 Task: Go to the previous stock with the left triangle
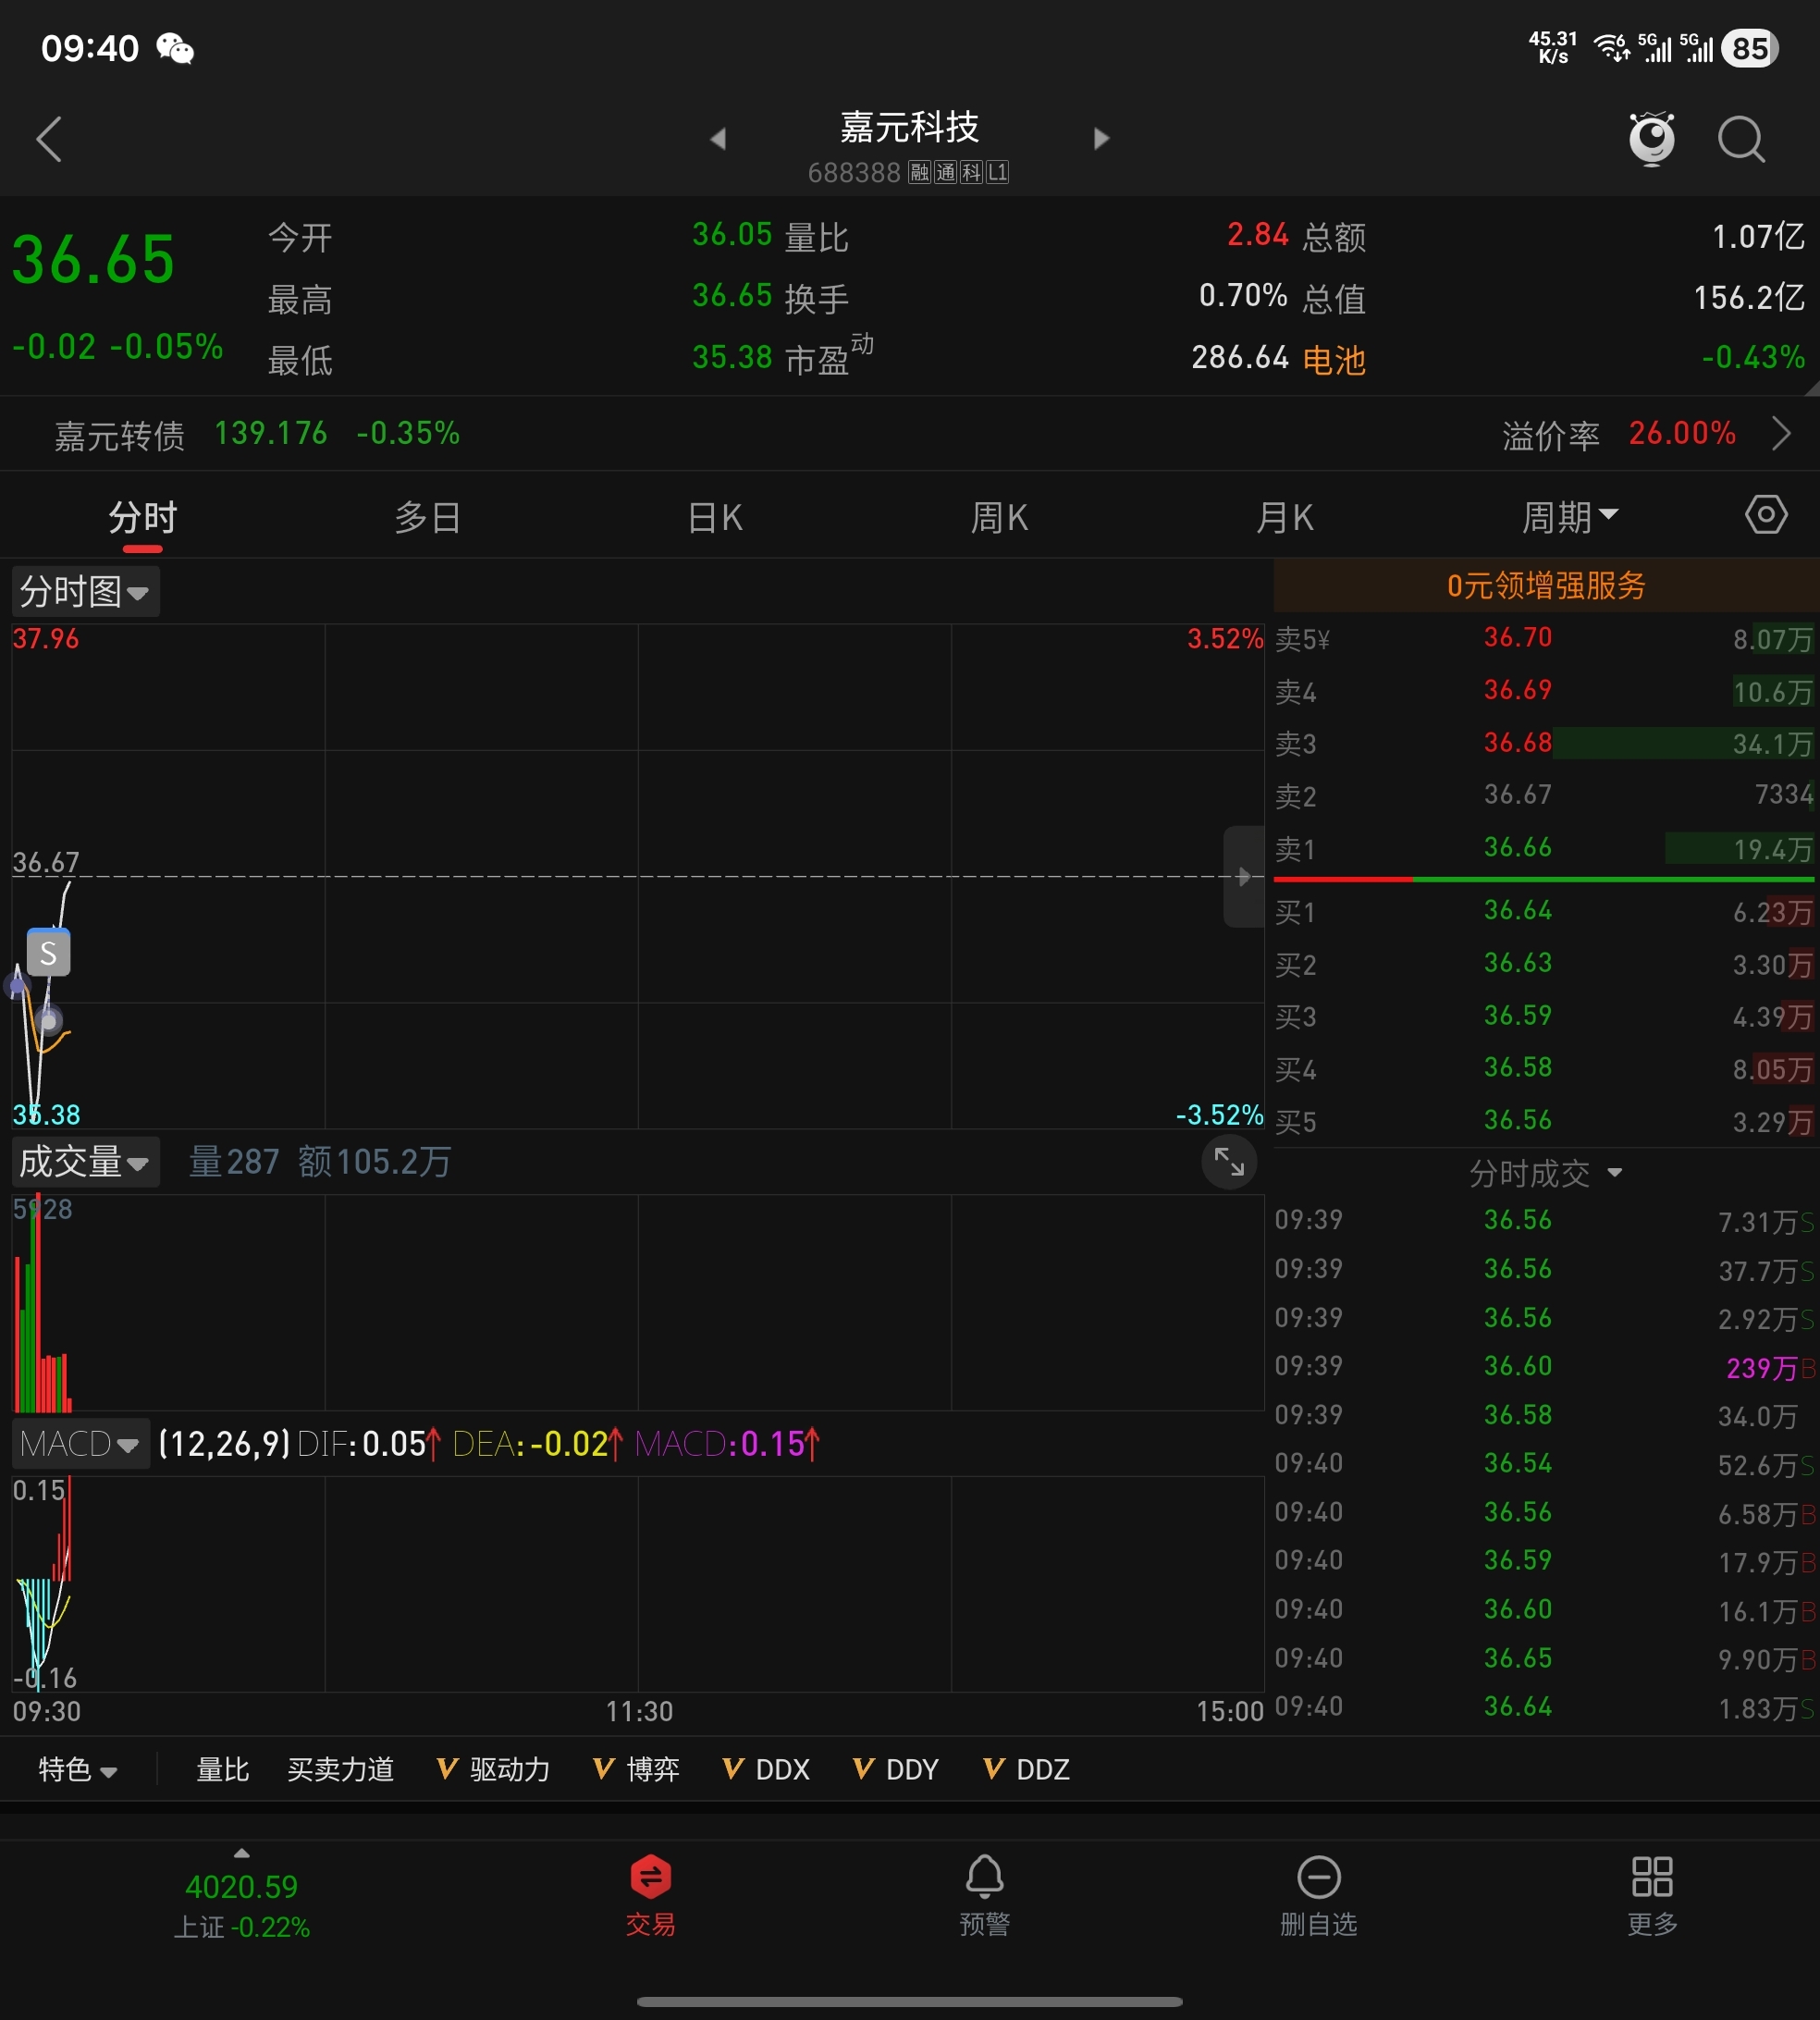(x=717, y=139)
